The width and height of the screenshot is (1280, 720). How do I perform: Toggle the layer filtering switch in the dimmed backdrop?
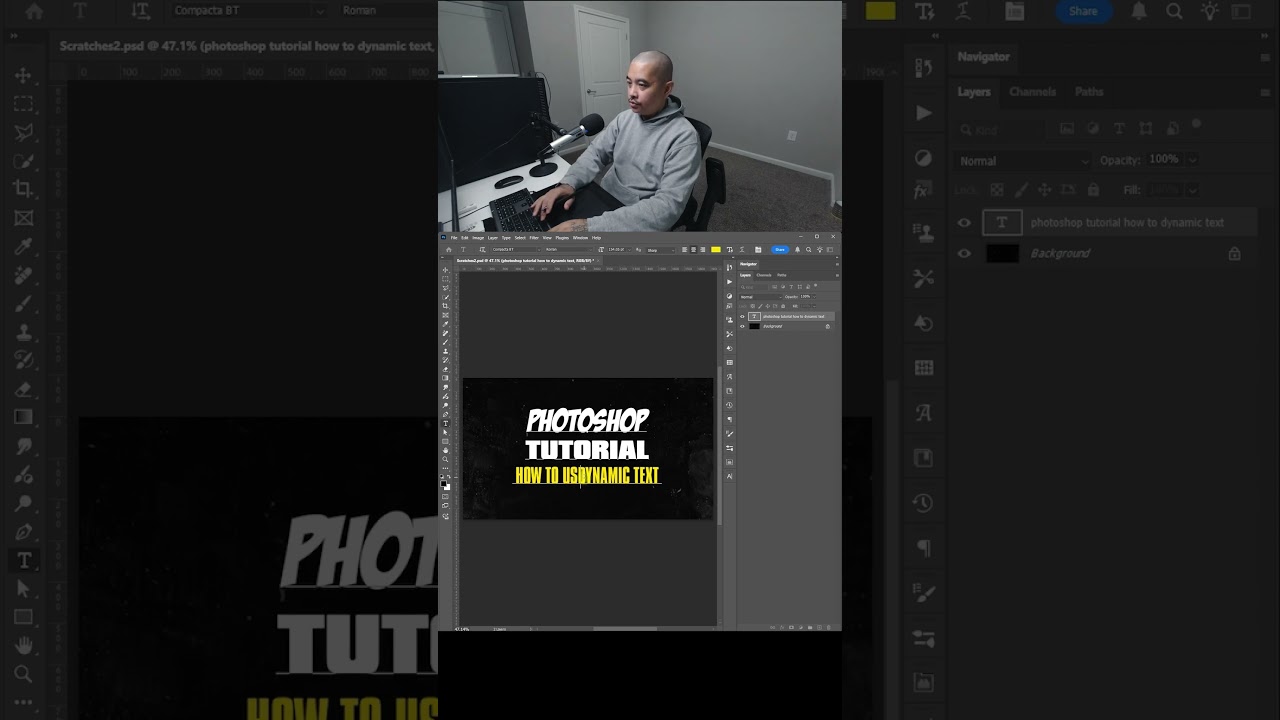(1196, 125)
